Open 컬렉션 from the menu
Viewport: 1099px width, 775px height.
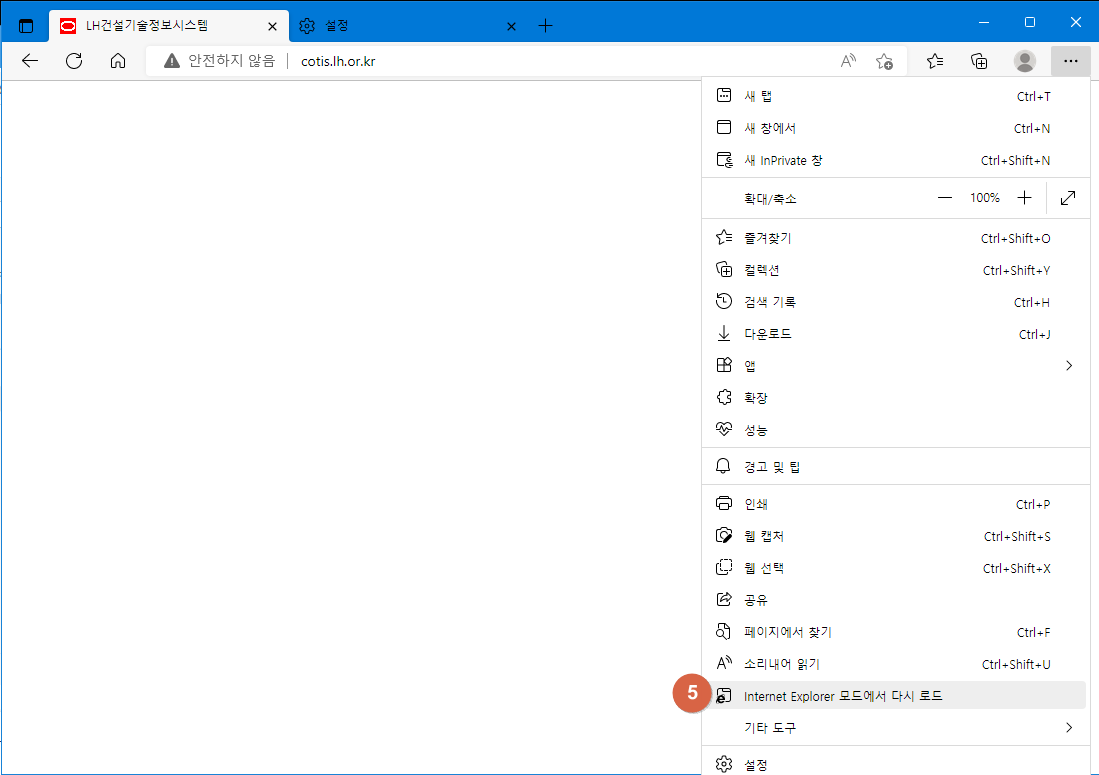(896, 270)
